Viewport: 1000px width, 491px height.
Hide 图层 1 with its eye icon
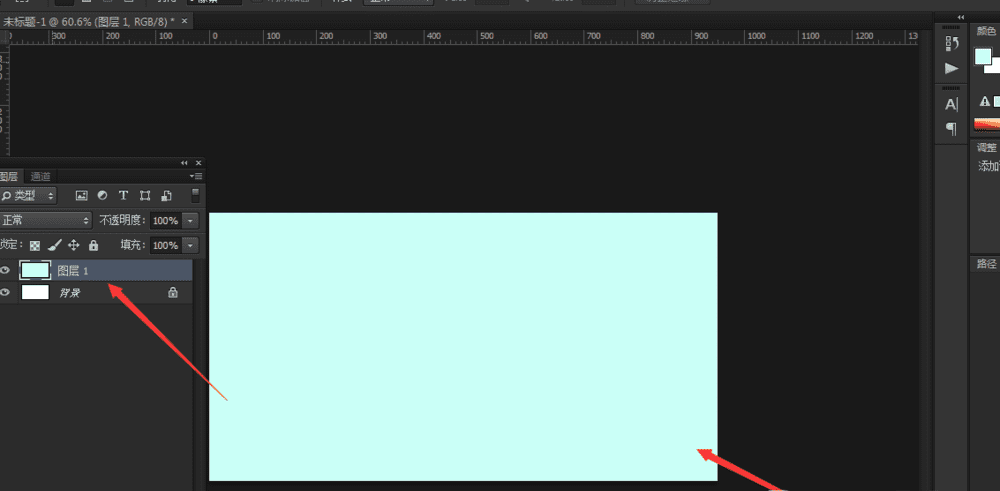point(6,270)
